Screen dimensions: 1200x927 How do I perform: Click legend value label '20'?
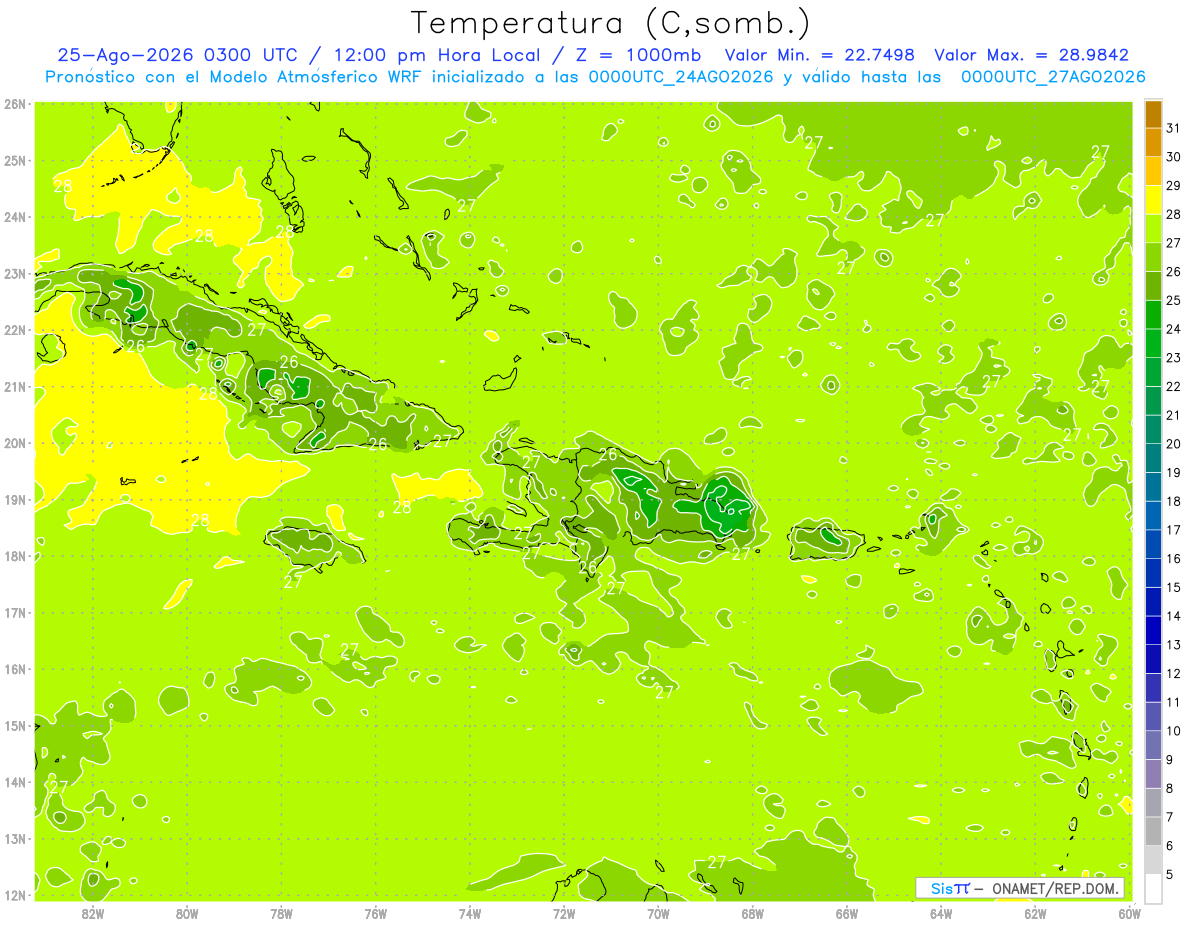(1174, 444)
